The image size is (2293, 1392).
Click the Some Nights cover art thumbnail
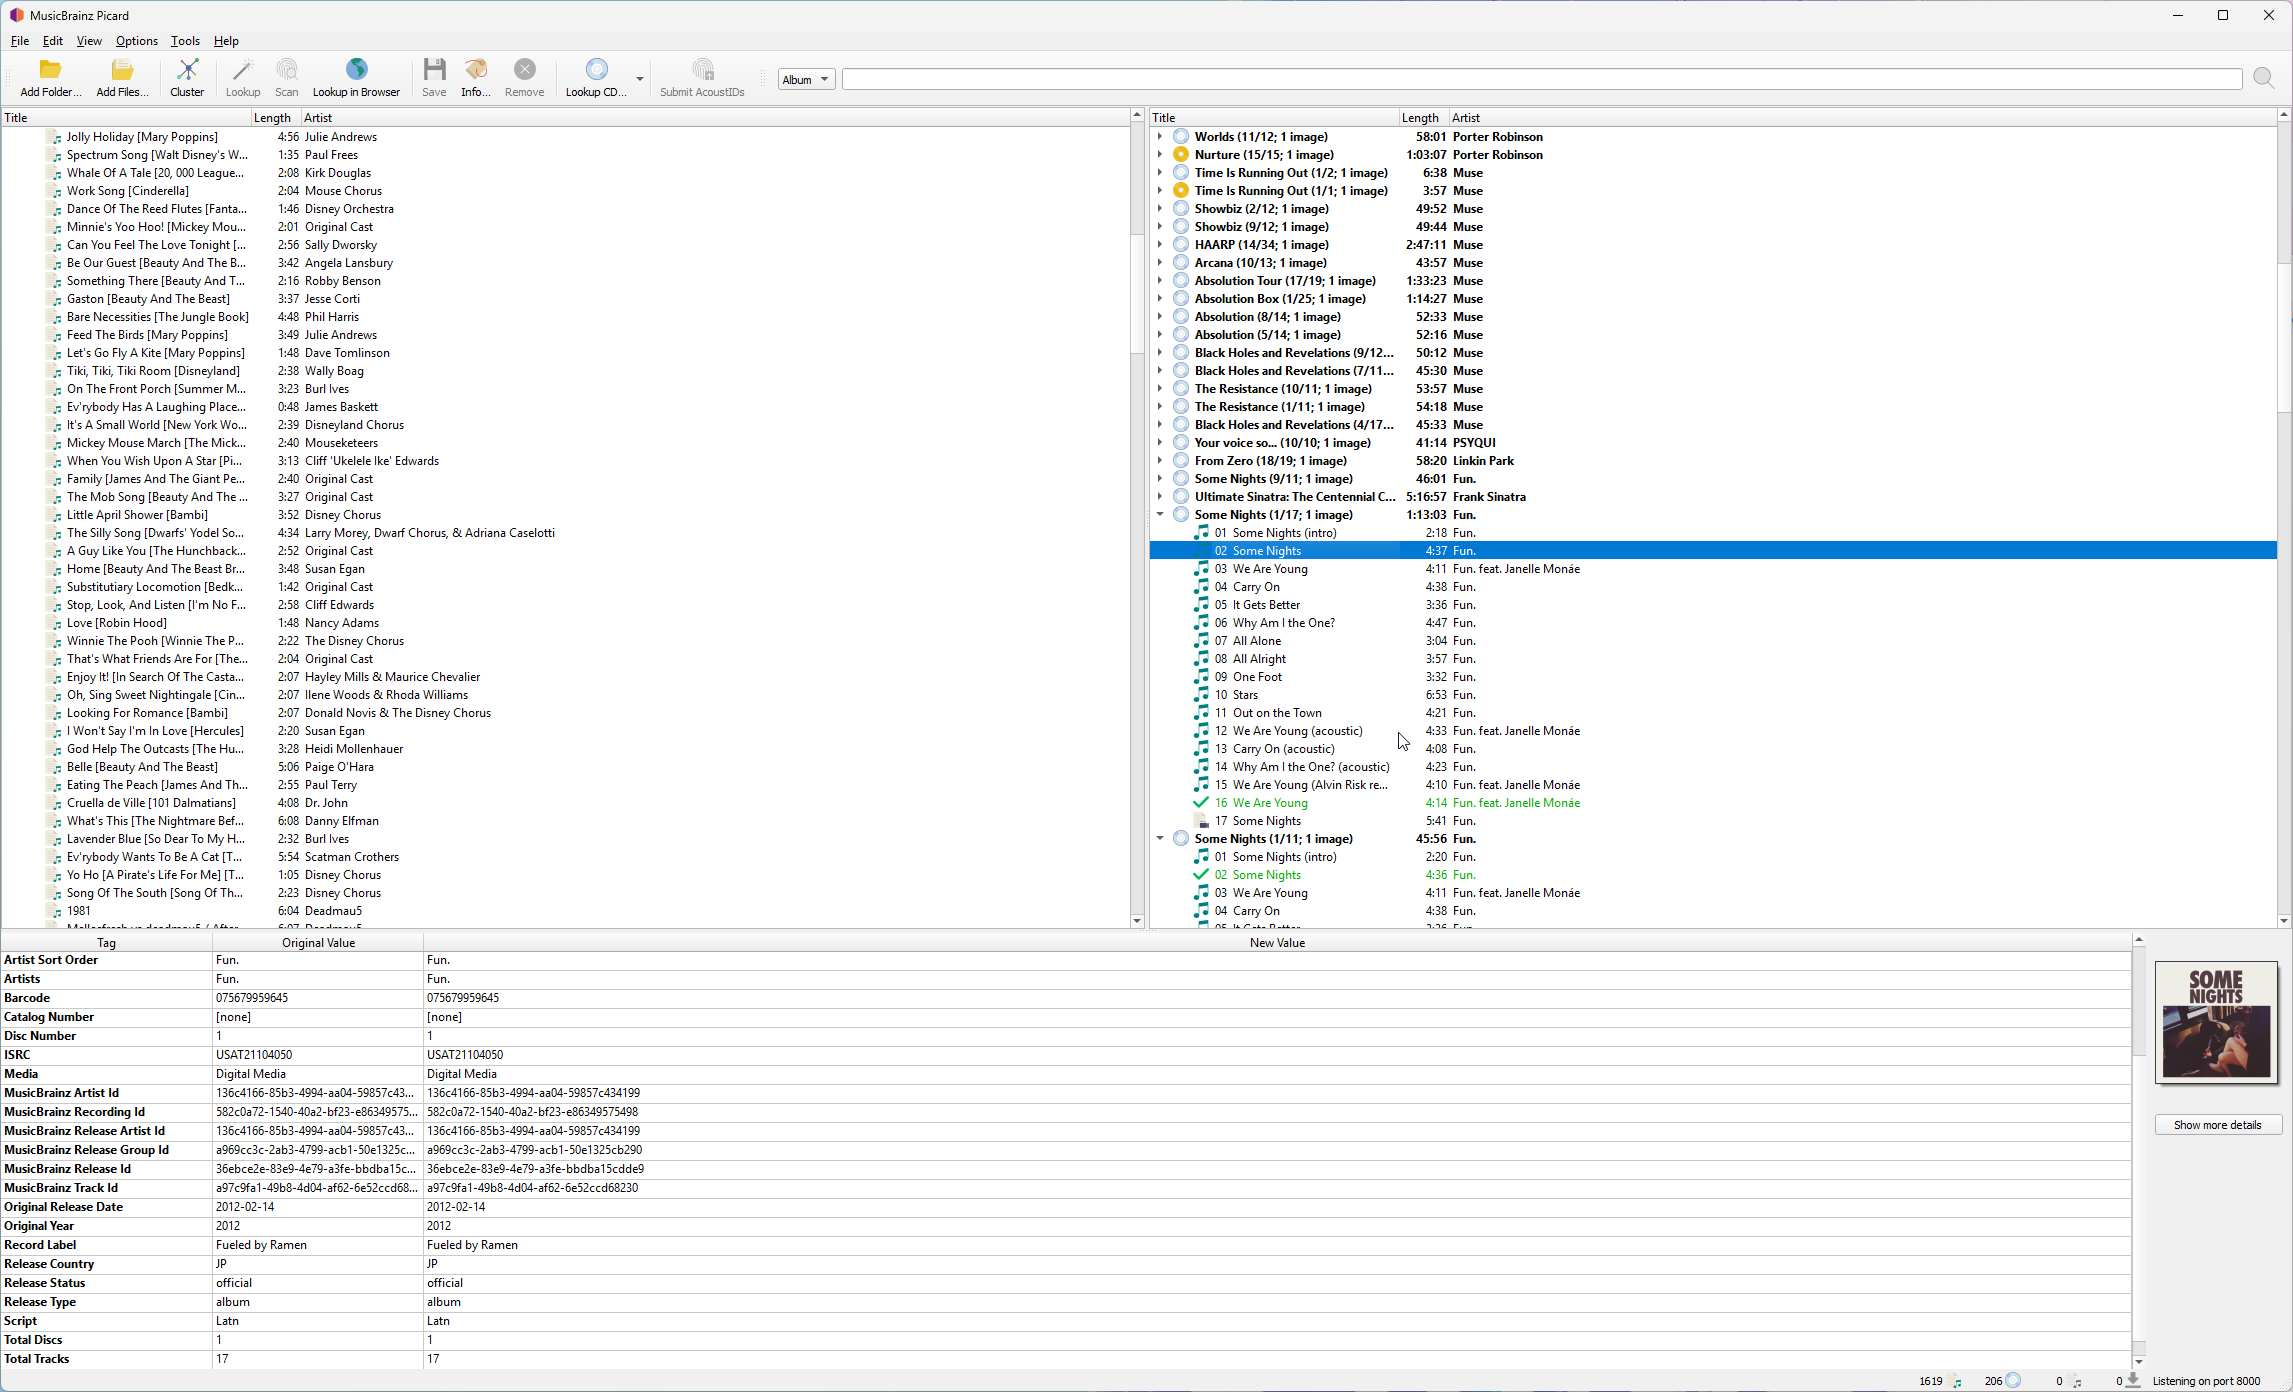(x=2216, y=1022)
